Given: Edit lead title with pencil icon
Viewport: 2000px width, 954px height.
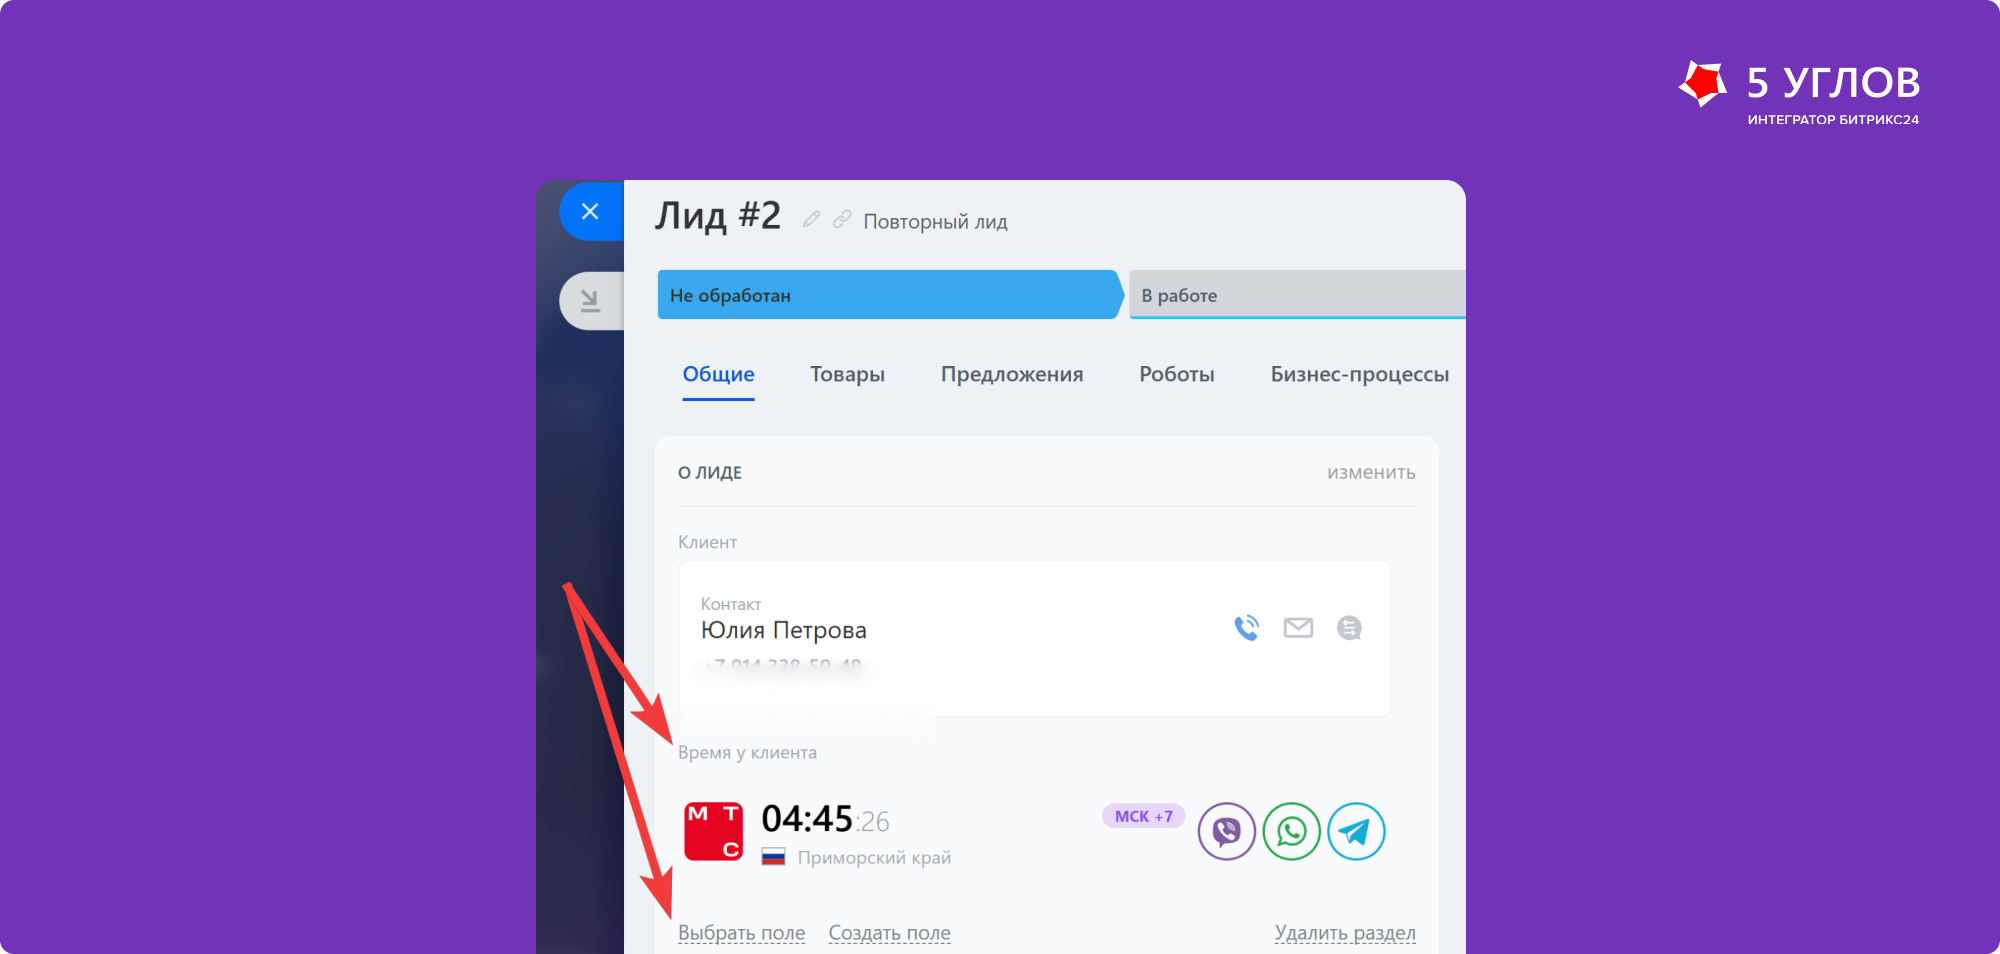Looking at the screenshot, I should [812, 219].
